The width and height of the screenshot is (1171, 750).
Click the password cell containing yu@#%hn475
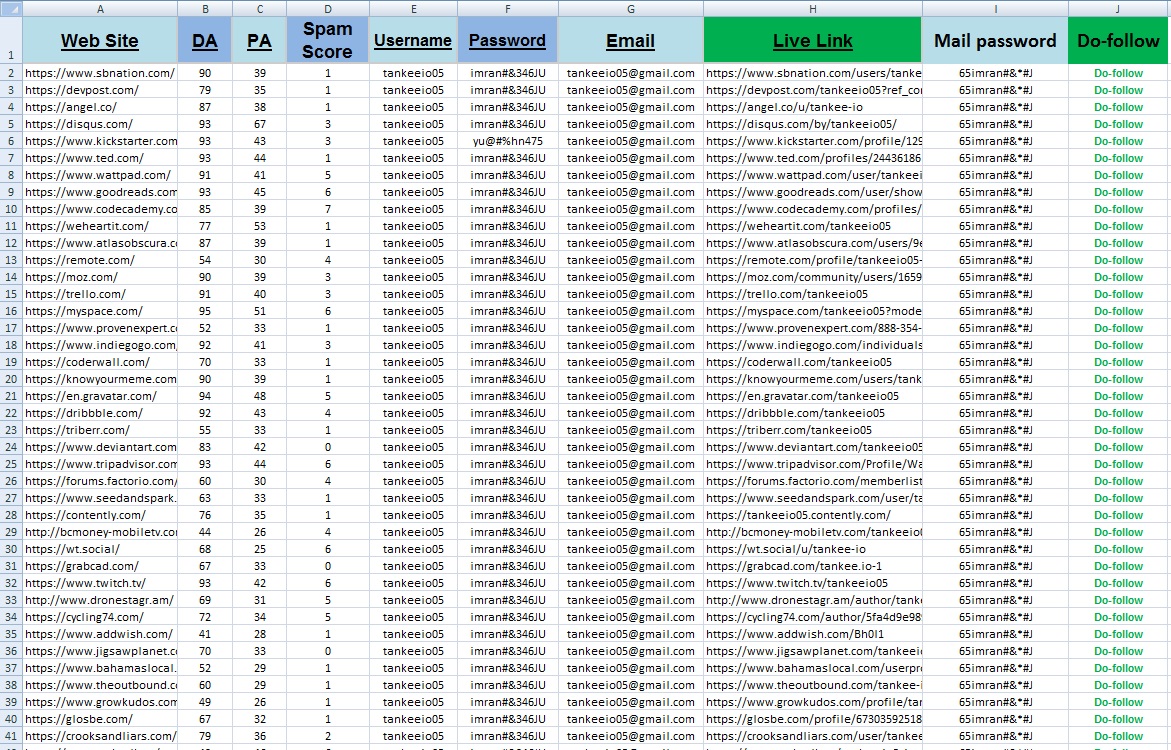point(507,141)
